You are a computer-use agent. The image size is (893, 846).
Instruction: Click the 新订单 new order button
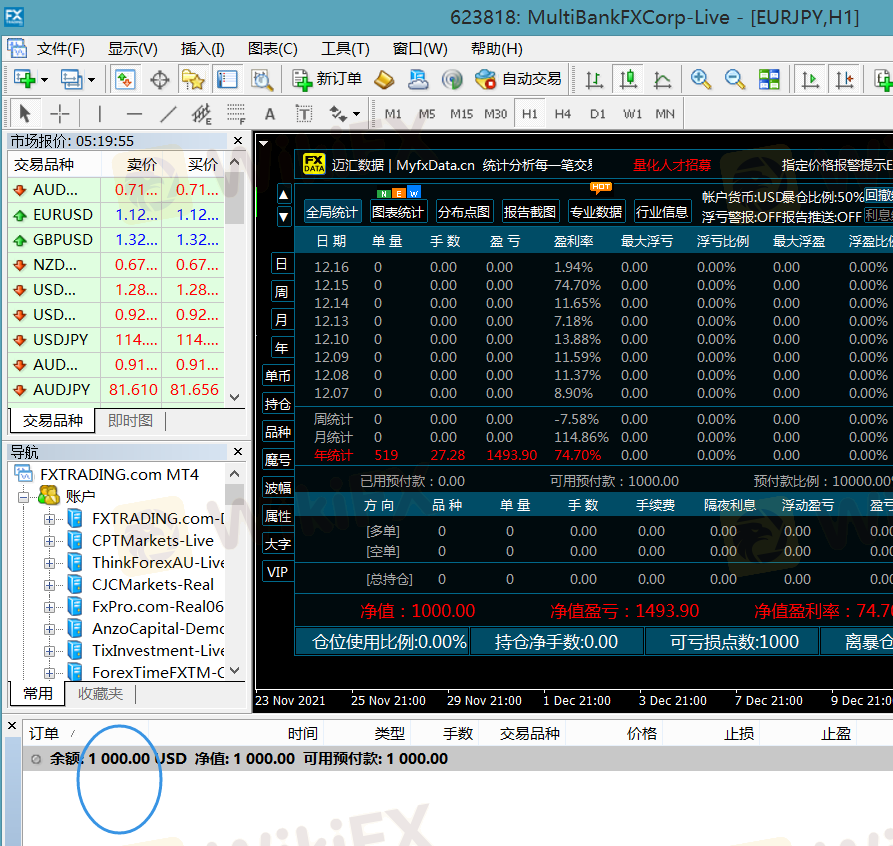327,79
